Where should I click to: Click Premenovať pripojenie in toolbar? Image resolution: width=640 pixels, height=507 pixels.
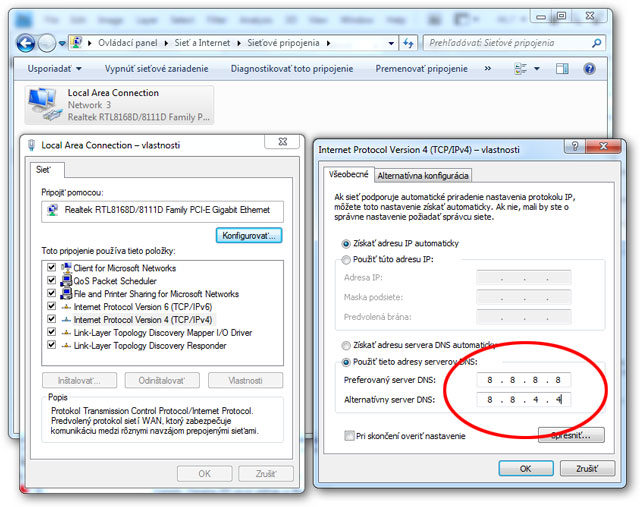coord(422,69)
